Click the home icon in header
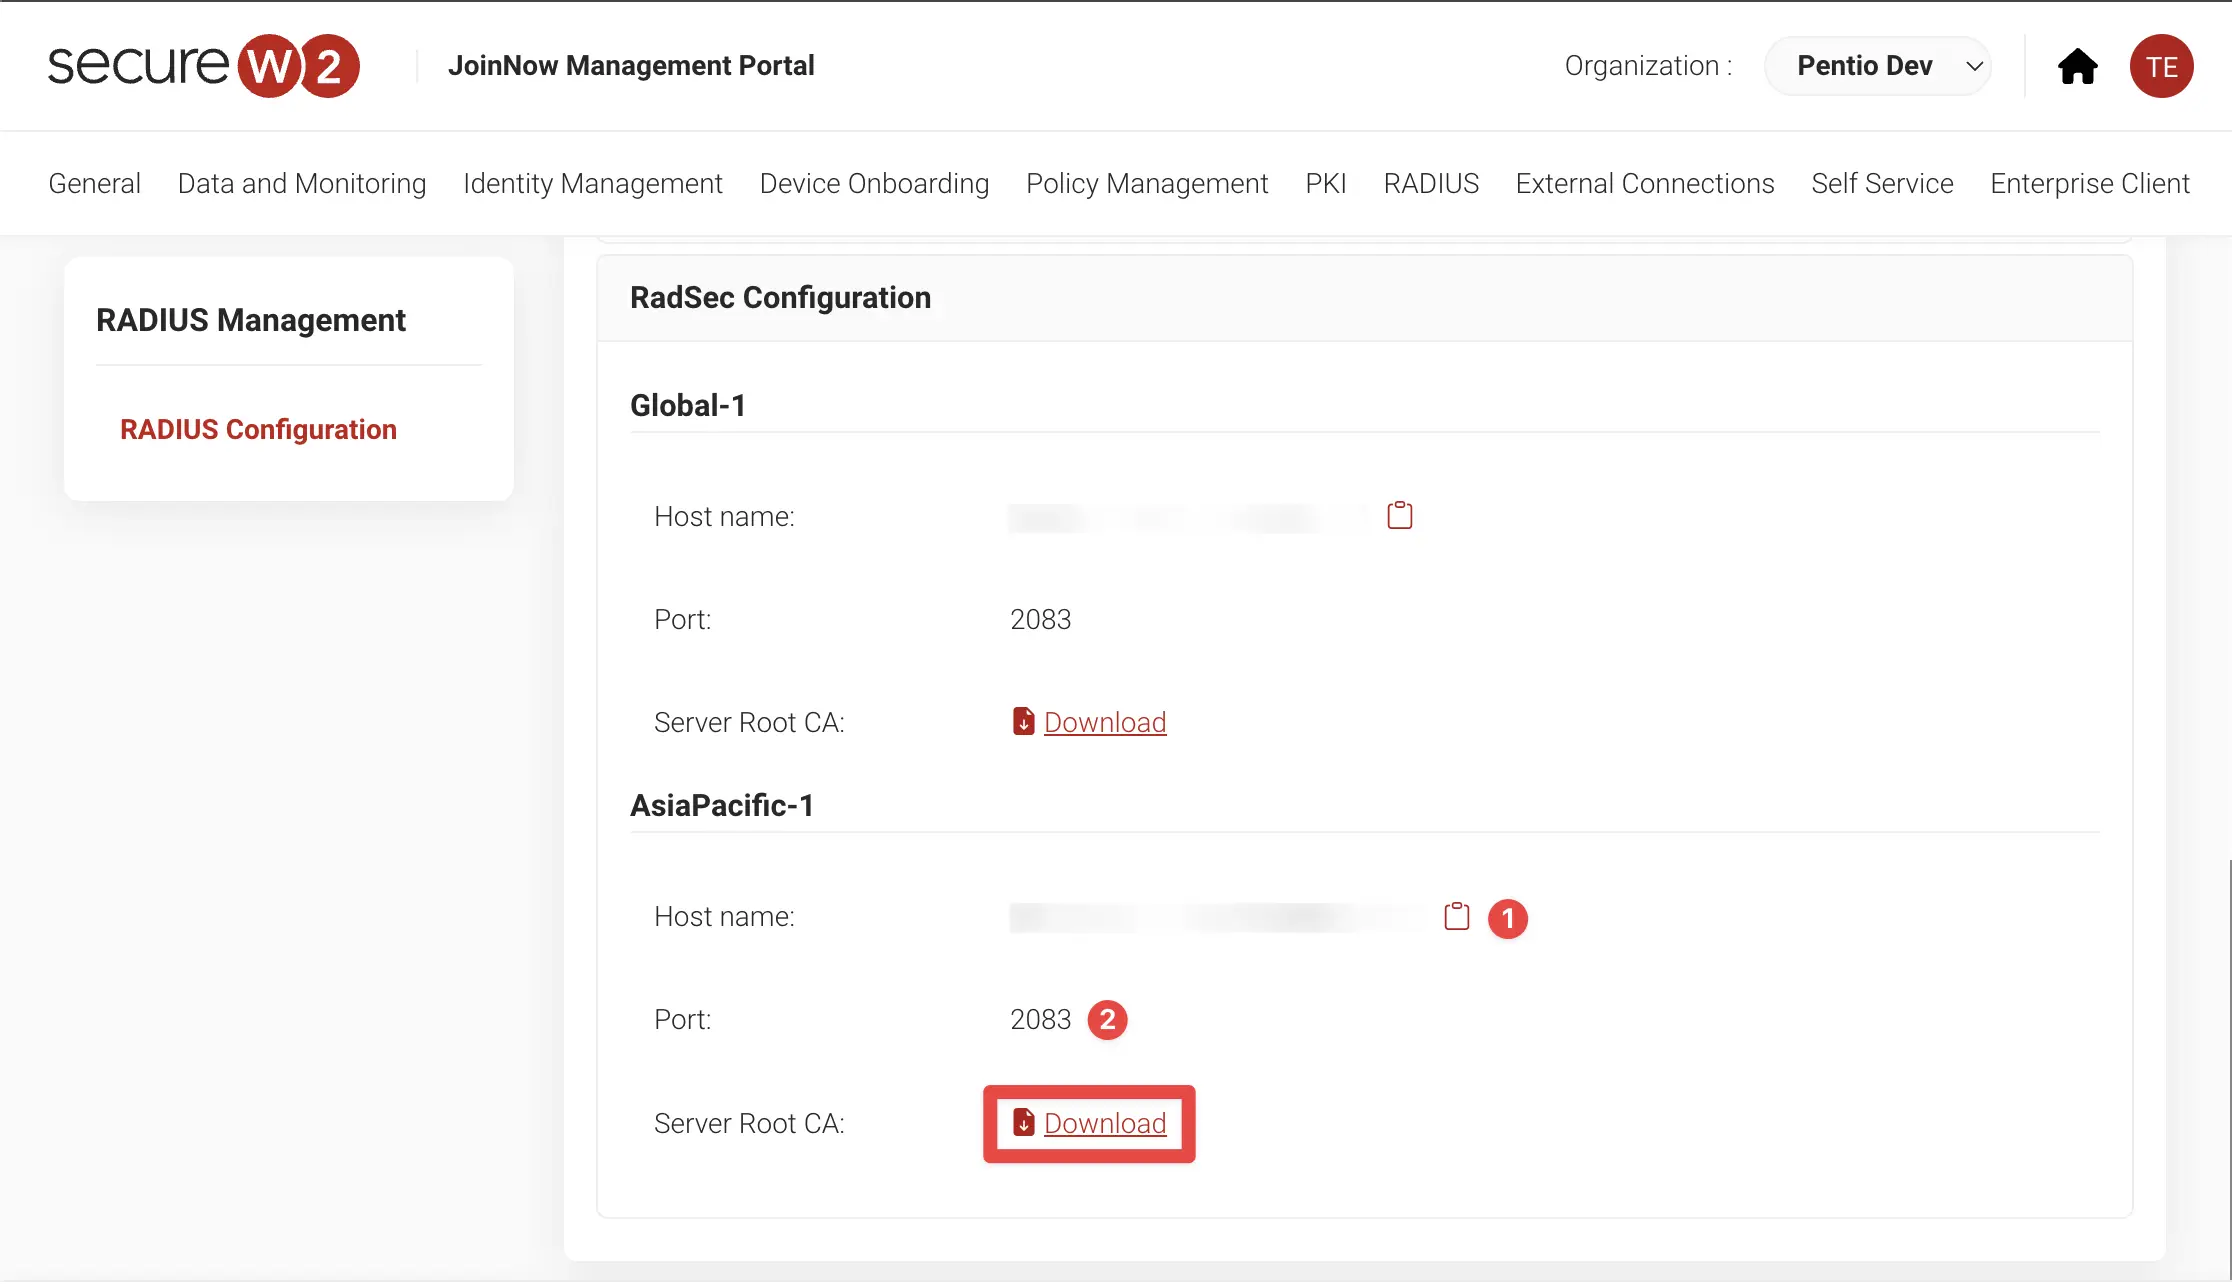This screenshot has height=1284, width=2232. pos(2077,67)
